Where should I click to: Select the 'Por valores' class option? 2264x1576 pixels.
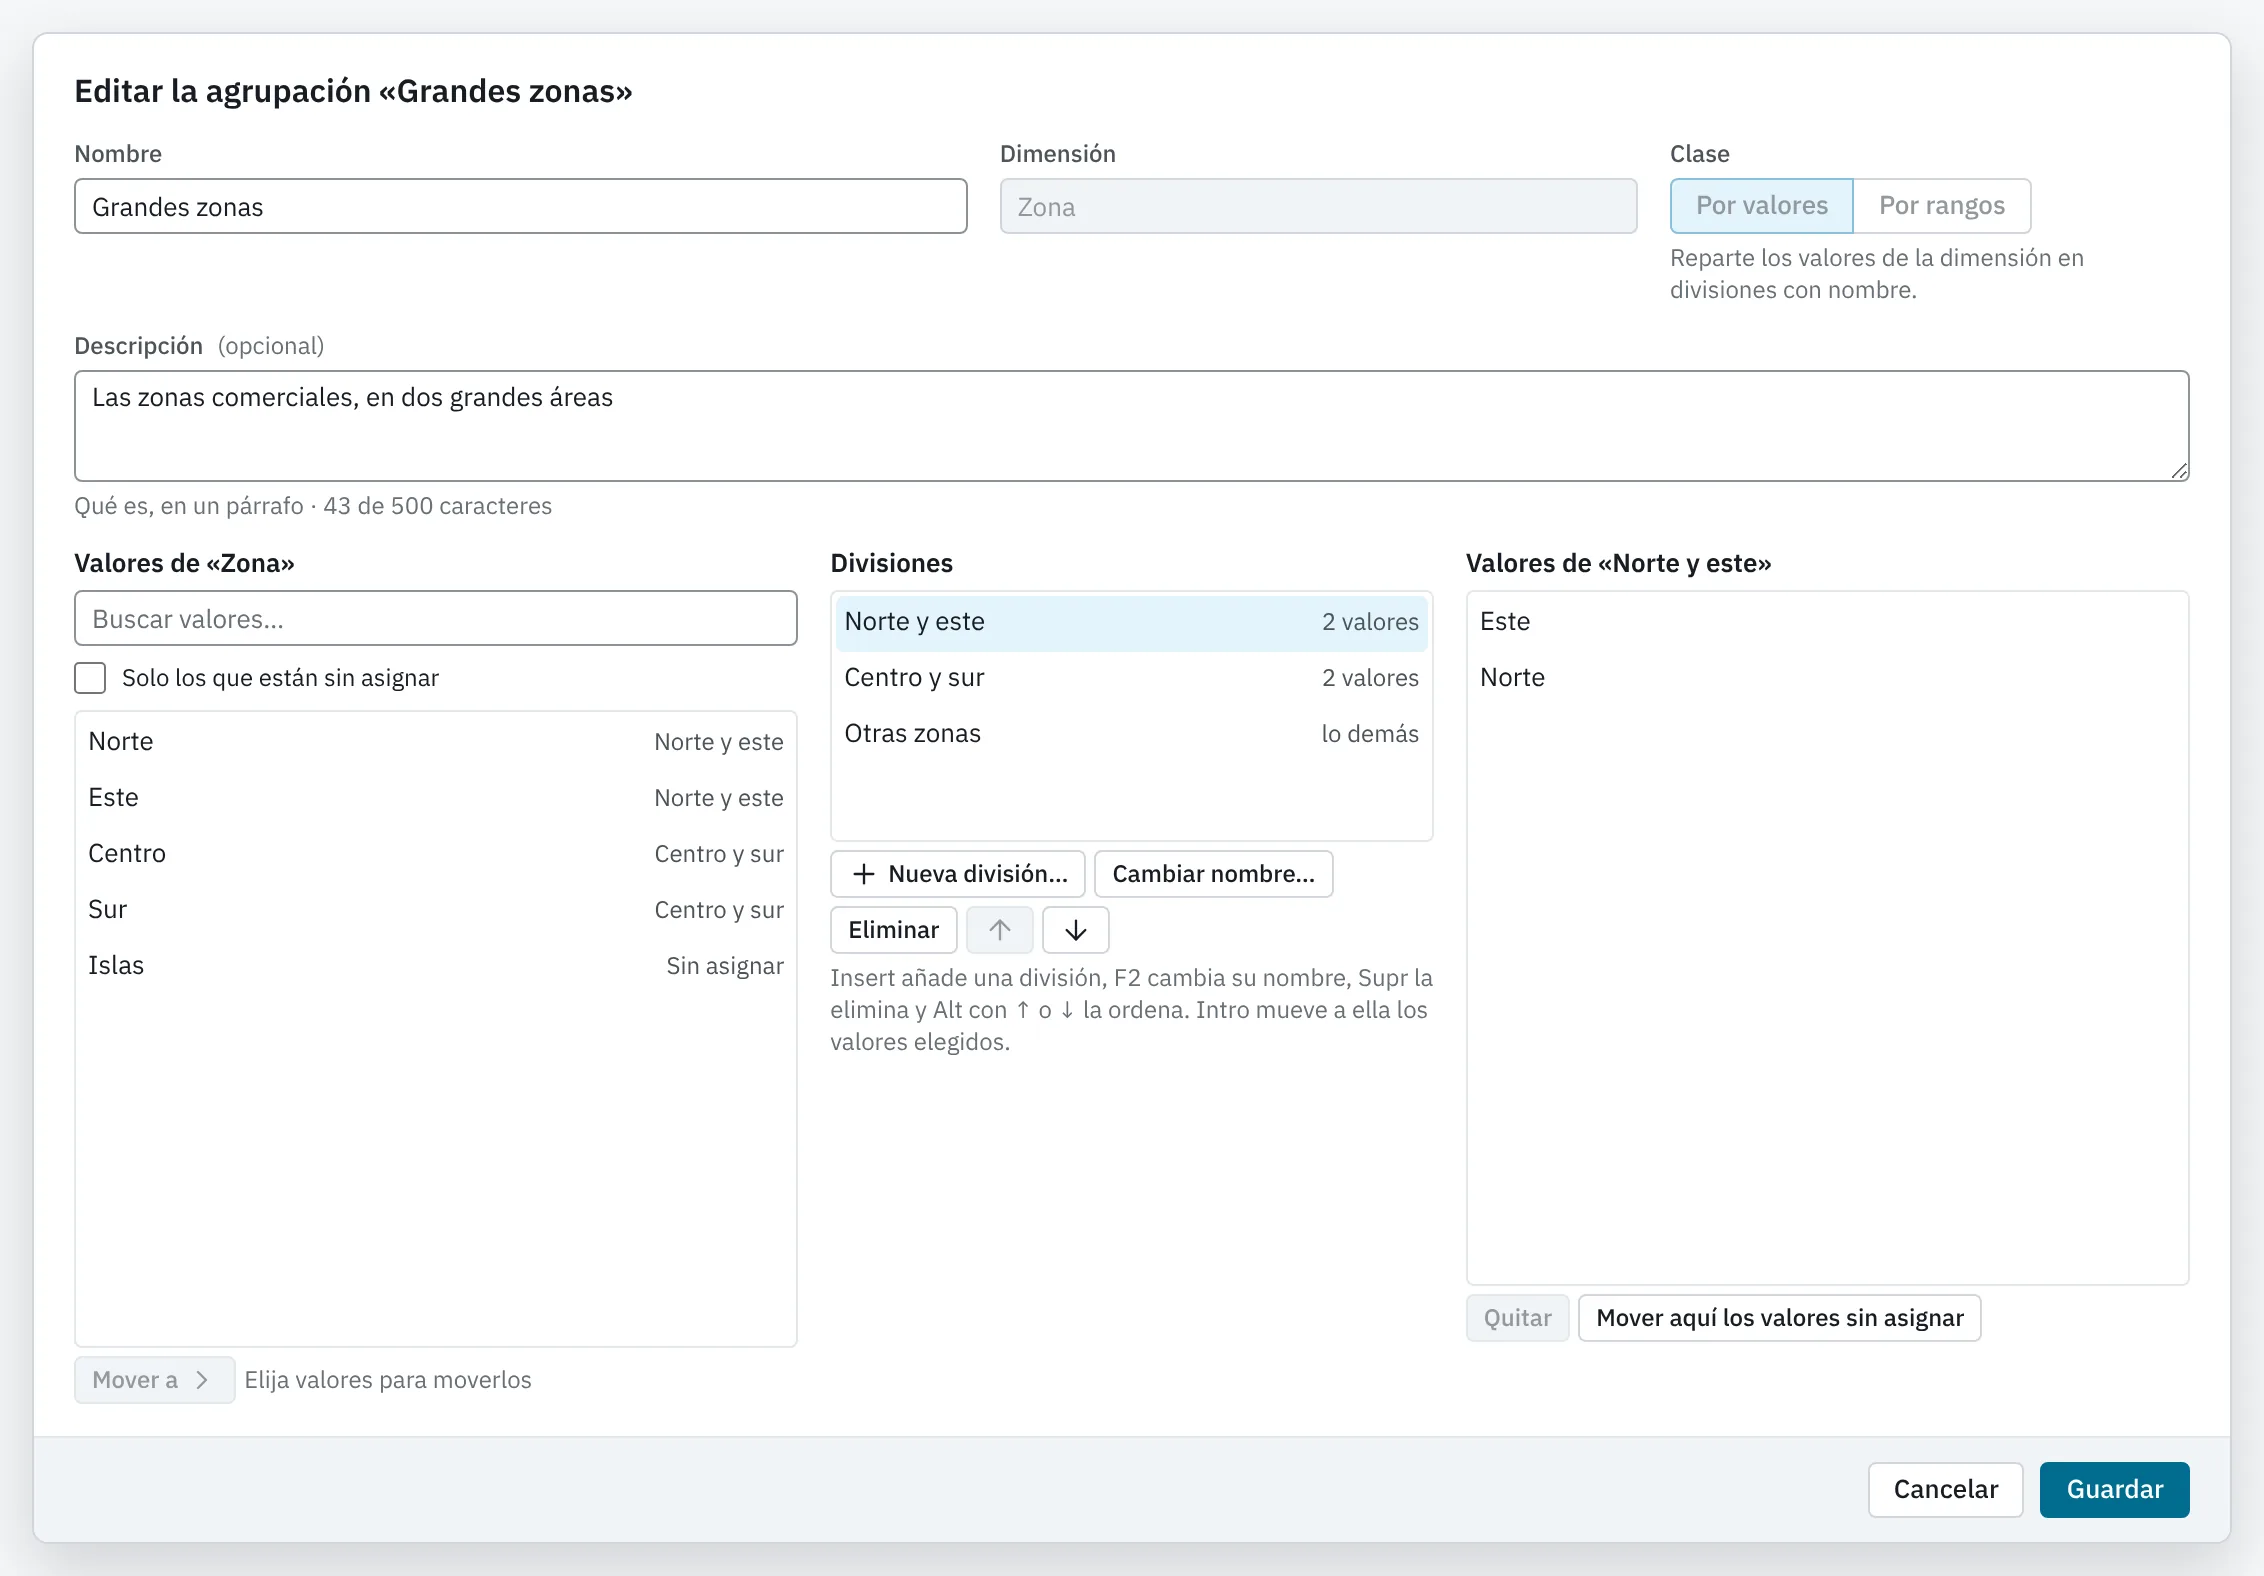pos(1761,206)
